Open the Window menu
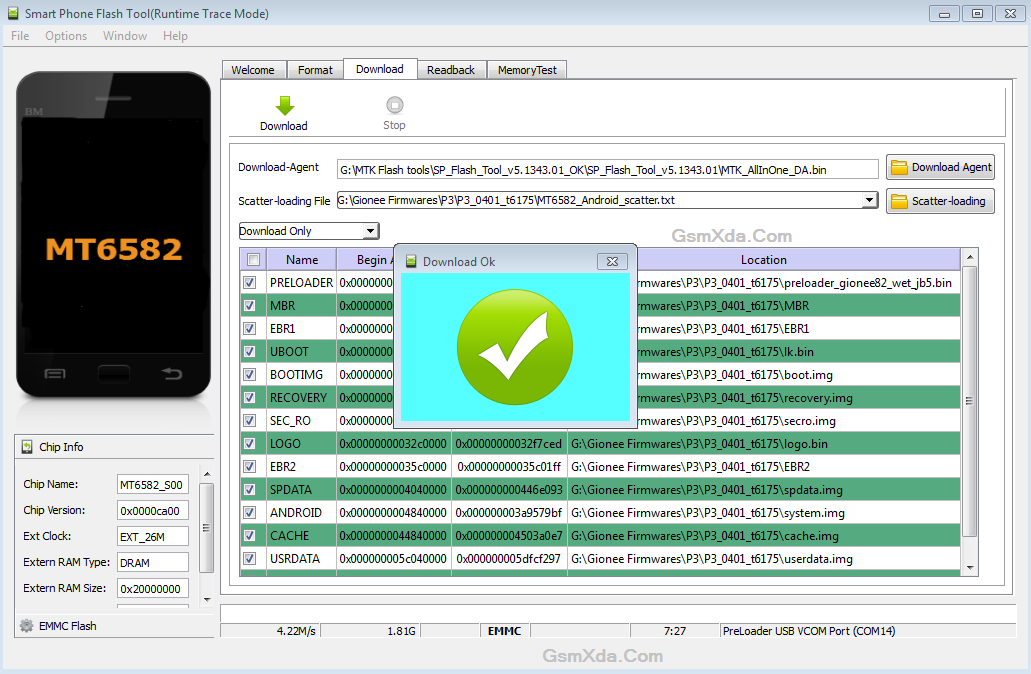The image size is (1031, 674). pos(125,36)
